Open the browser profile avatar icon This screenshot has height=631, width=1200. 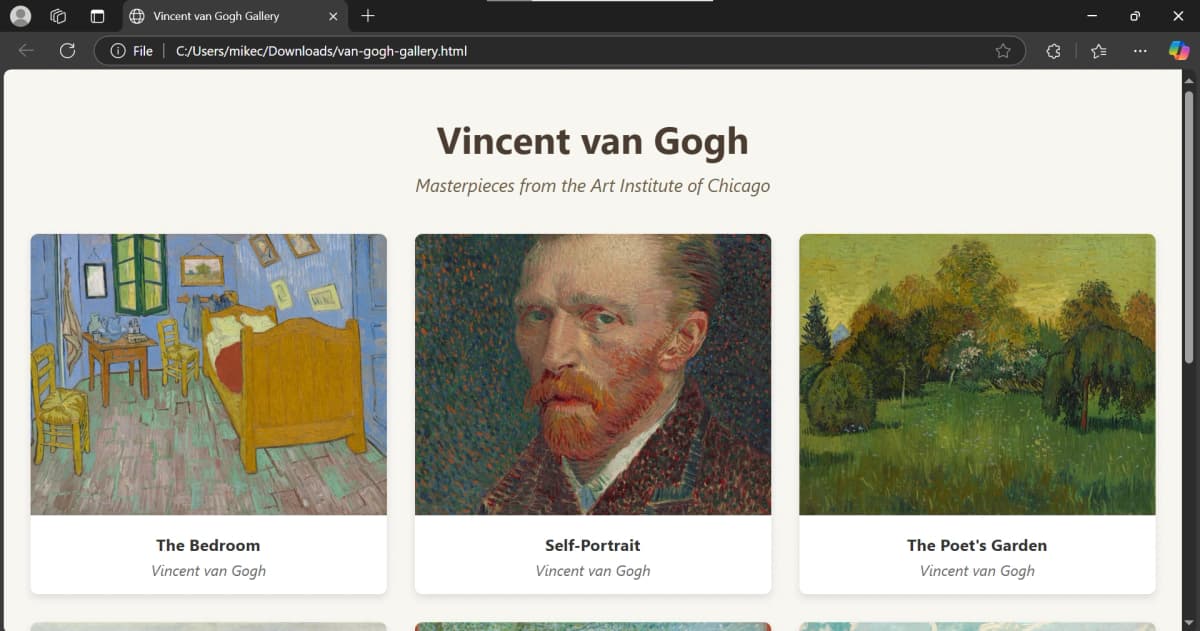click(20, 16)
